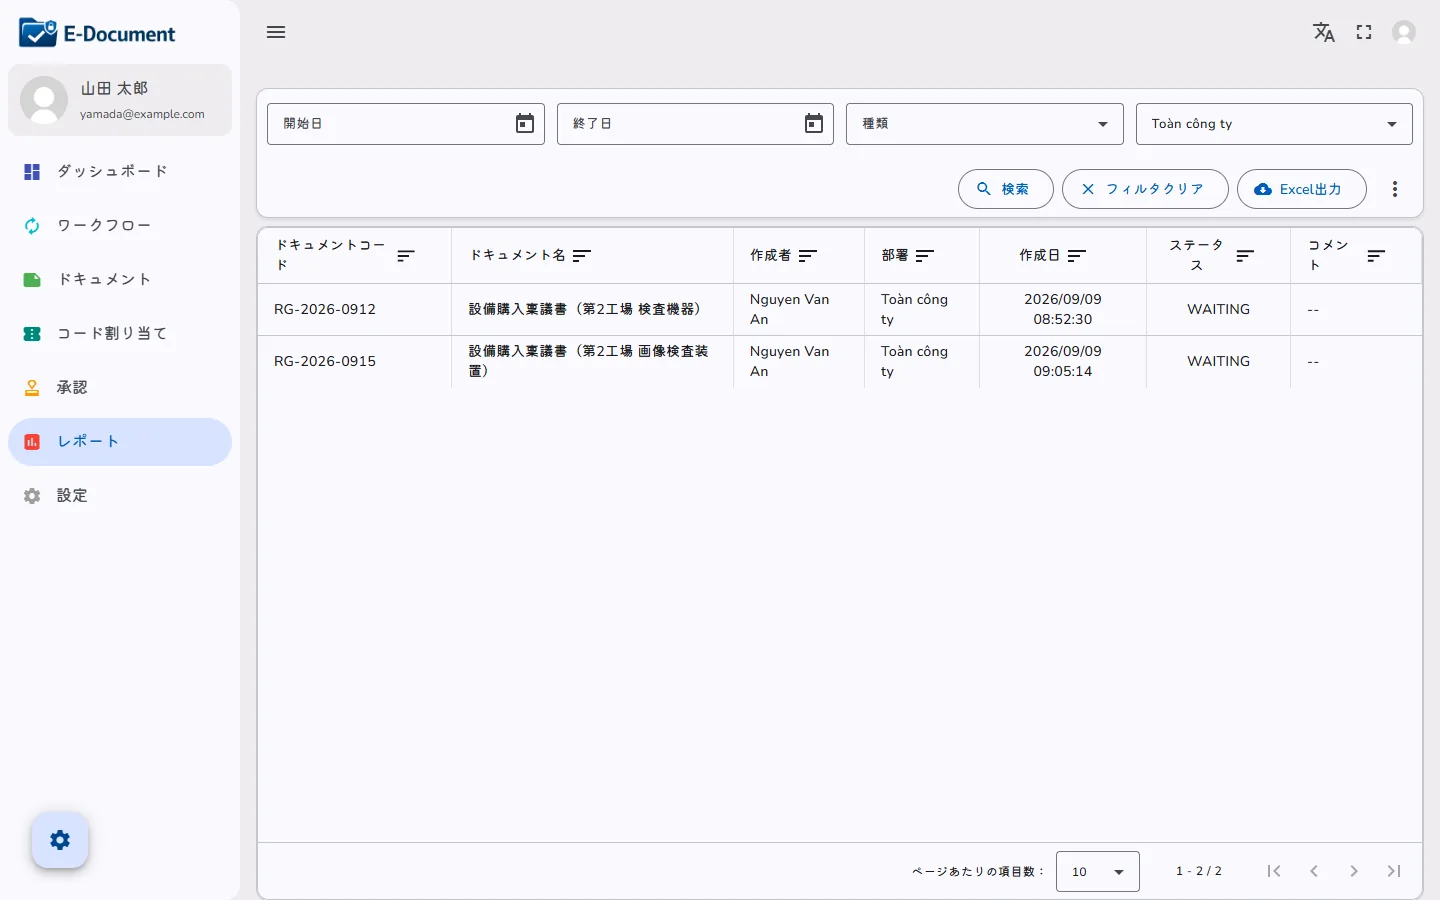The image size is (1440, 900).
Task: Click document name containing 画像検査装置
Action: 589,361
